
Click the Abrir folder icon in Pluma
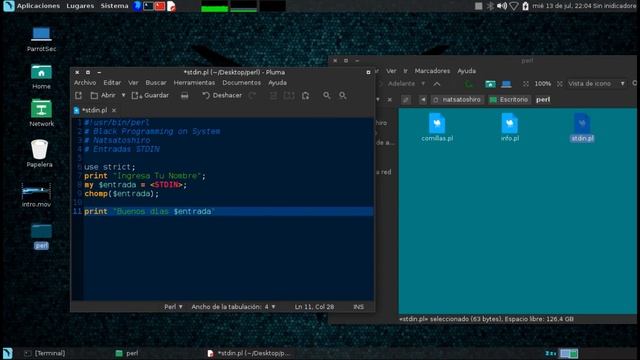coord(94,96)
